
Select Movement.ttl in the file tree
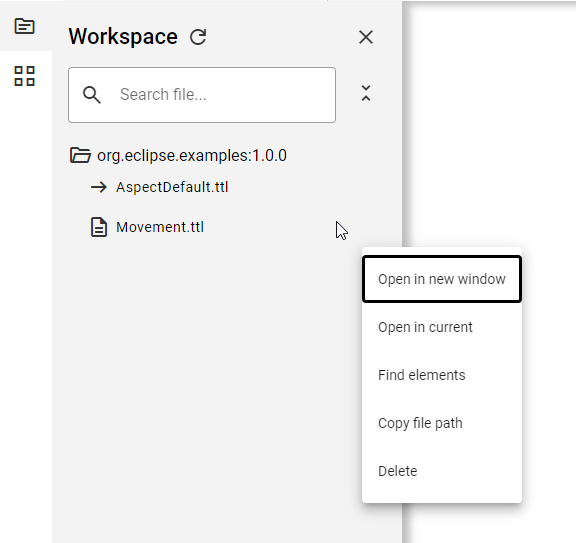160,227
